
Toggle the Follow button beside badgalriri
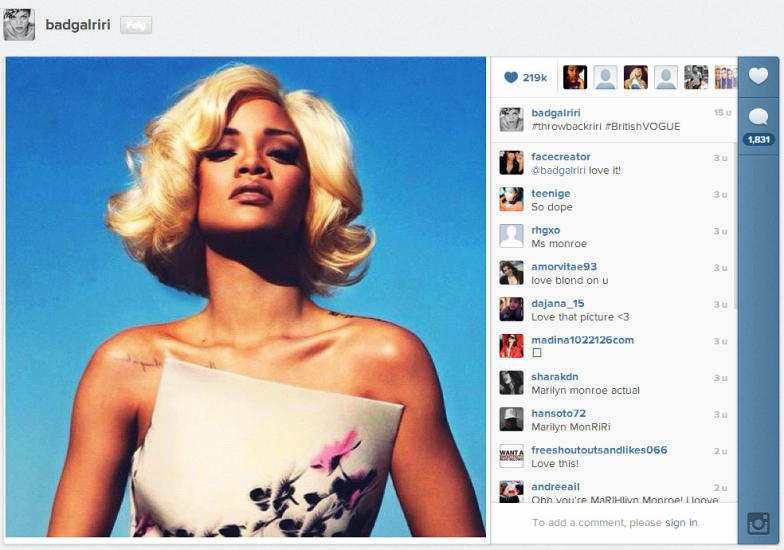click(136, 25)
